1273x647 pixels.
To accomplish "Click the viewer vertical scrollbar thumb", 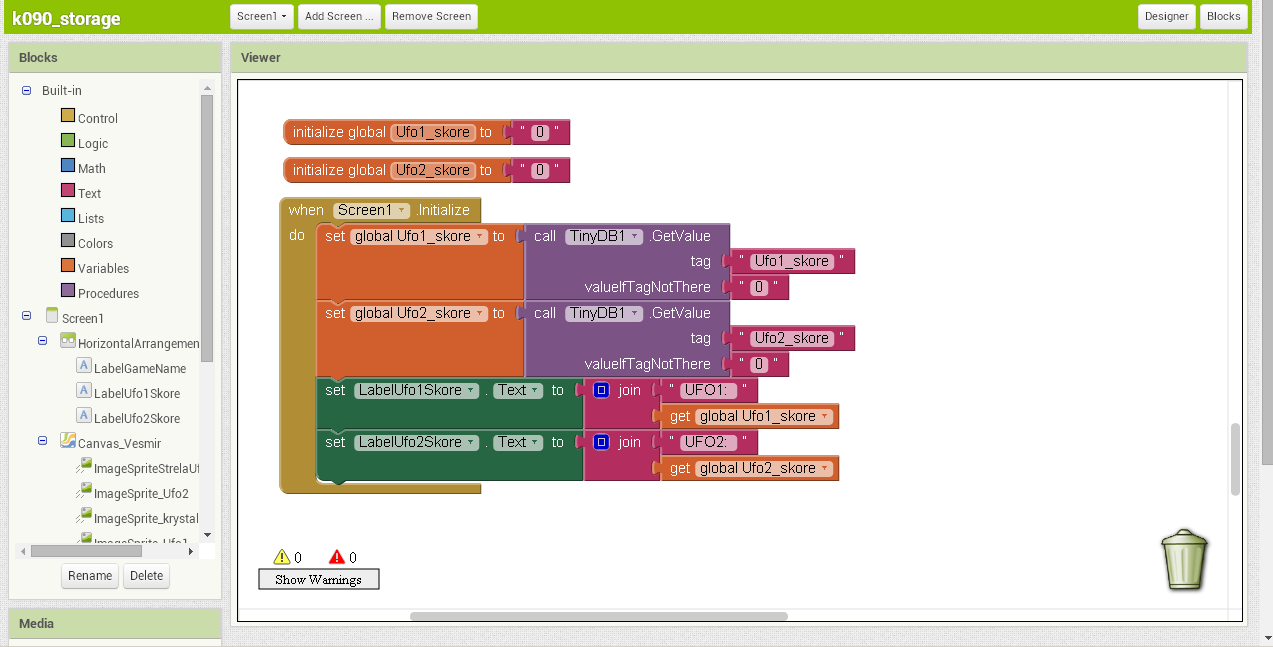I will 1235,459.
